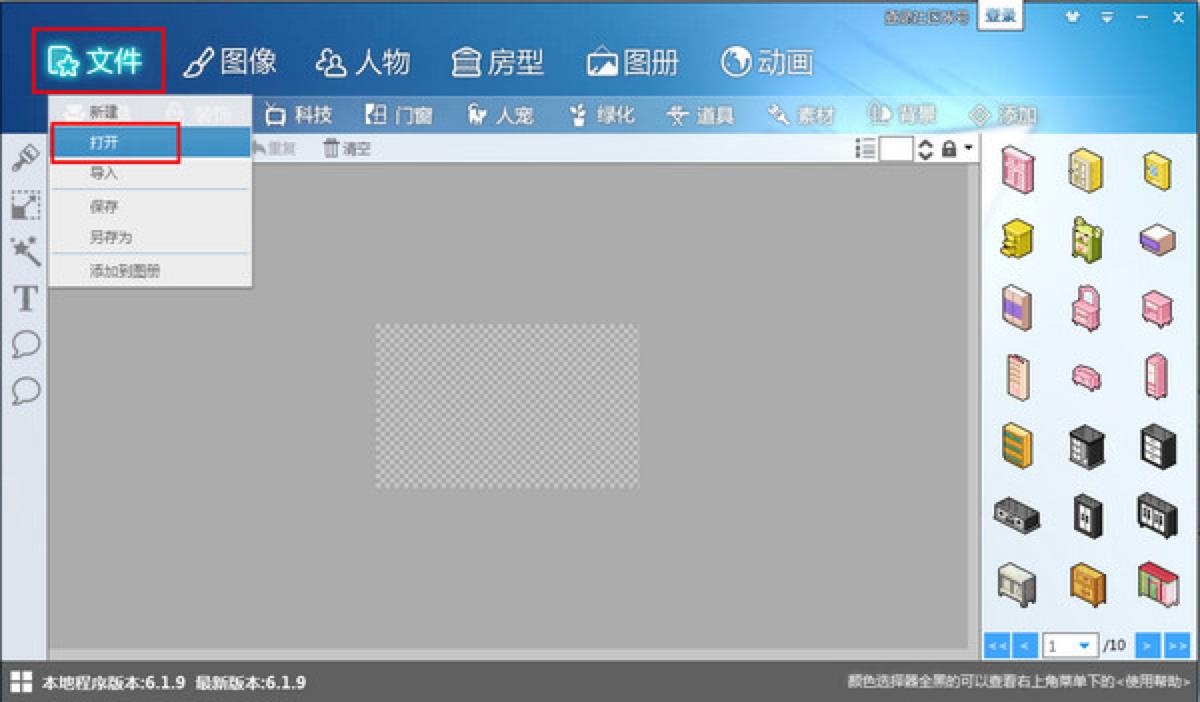Toggle the canvas lock icon
Viewport: 1200px width, 702px height.
click(x=949, y=148)
